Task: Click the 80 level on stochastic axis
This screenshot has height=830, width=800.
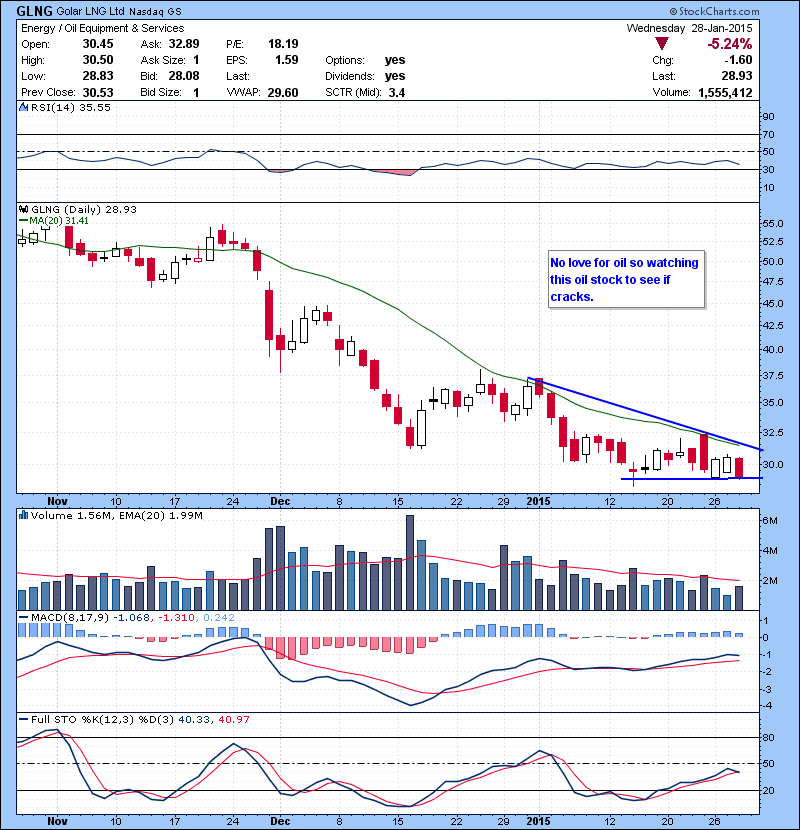Action: pyautogui.click(x=768, y=737)
